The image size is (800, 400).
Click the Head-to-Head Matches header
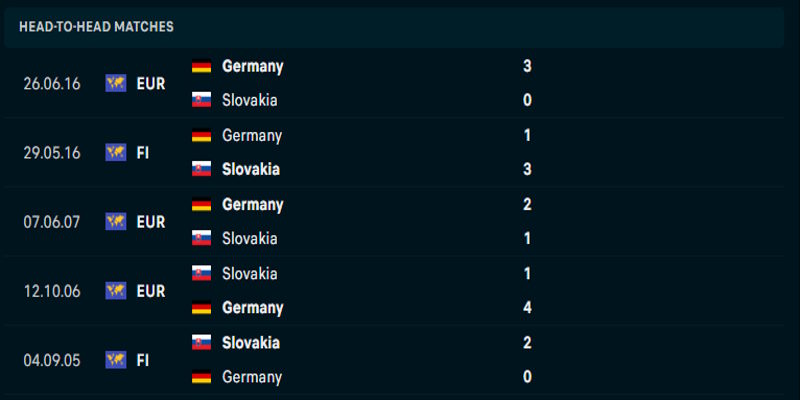96,27
